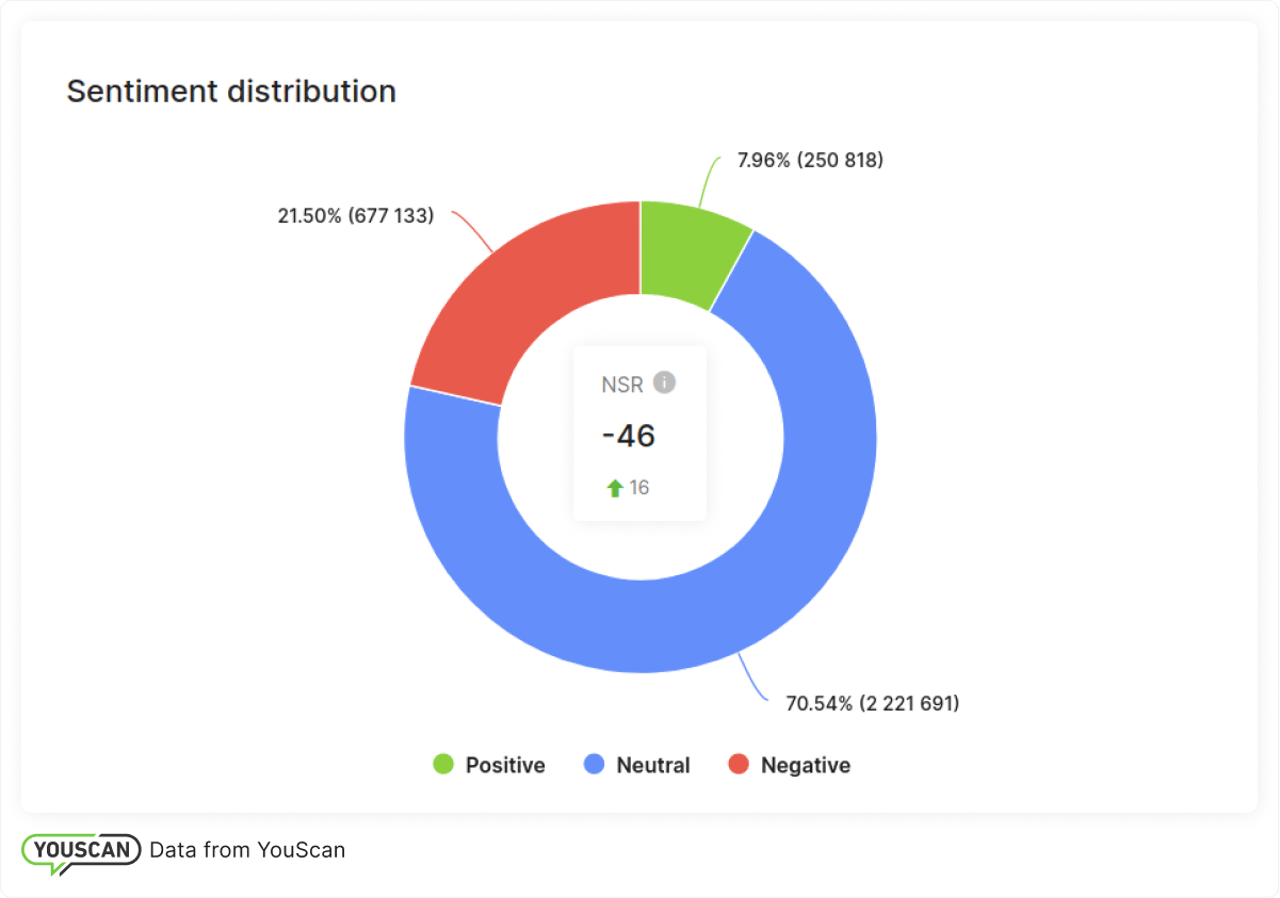Click the NSR label in the center card
The height and width of the screenshot is (898, 1280).
pos(622,385)
